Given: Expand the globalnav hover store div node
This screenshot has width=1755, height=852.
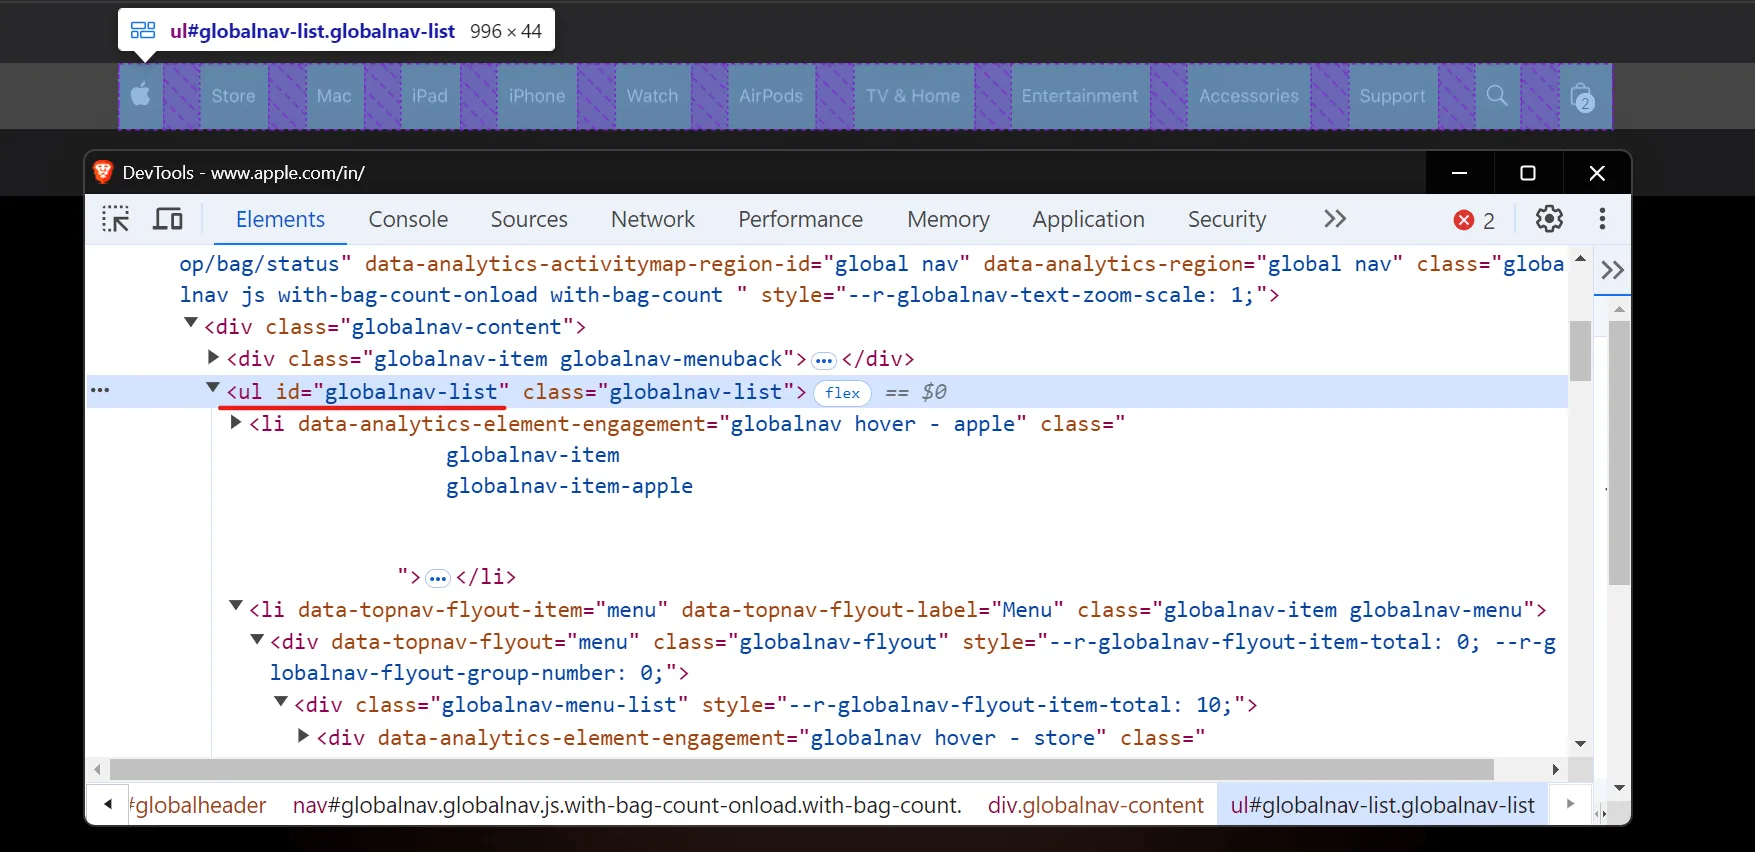Looking at the screenshot, I should click(303, 736).
